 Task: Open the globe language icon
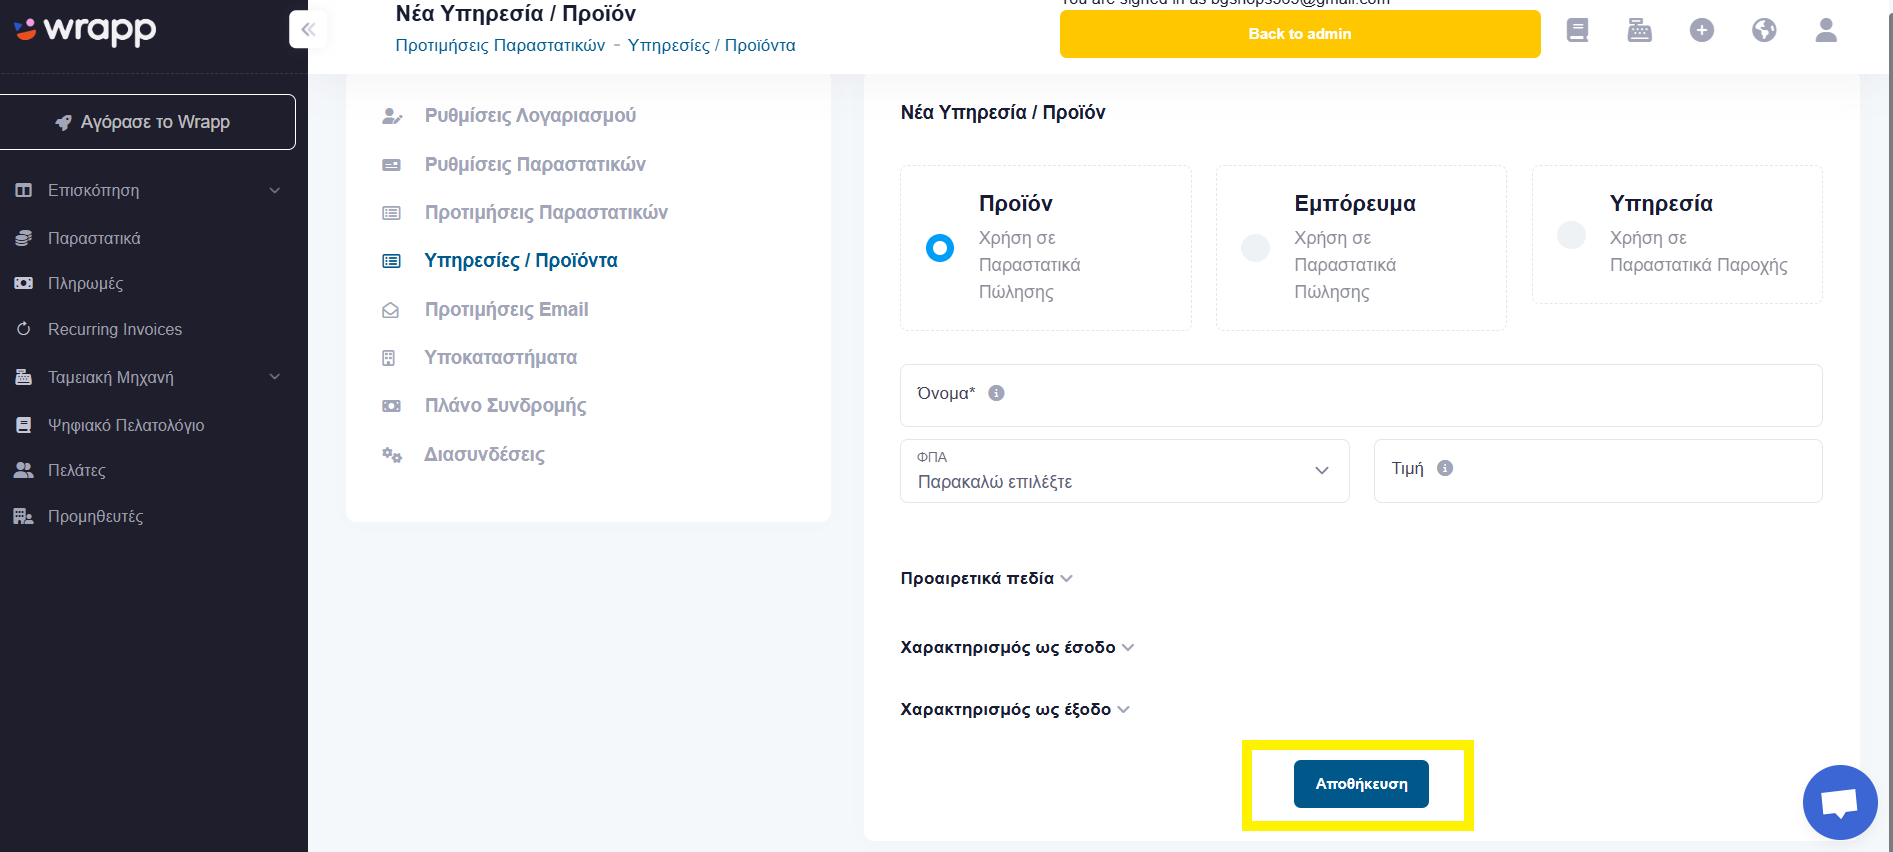click(1764, 31)
